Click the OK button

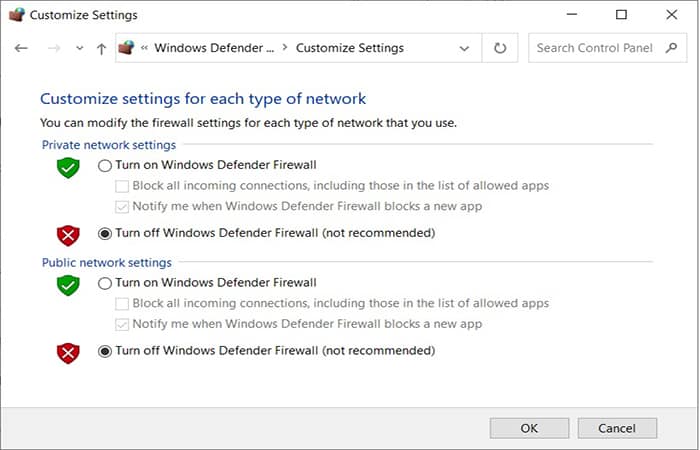coord(529,428)
